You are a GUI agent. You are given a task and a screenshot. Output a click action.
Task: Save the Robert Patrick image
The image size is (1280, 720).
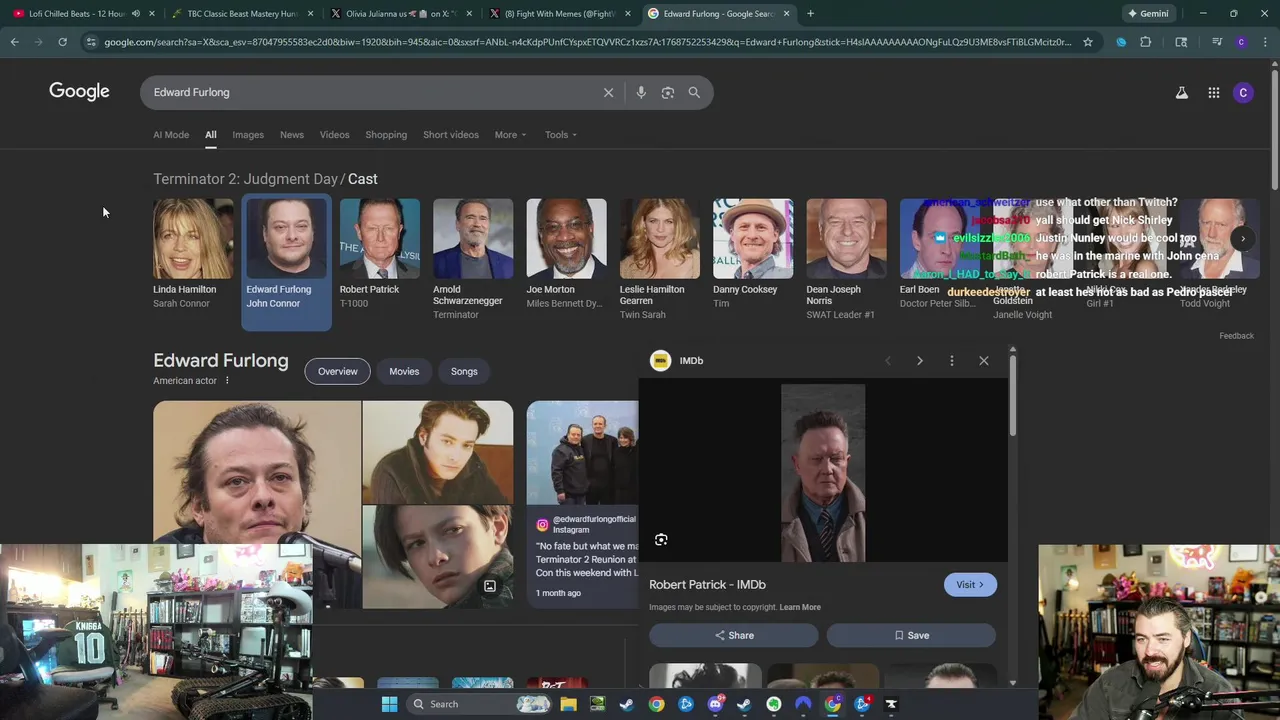tap(911, 636)
